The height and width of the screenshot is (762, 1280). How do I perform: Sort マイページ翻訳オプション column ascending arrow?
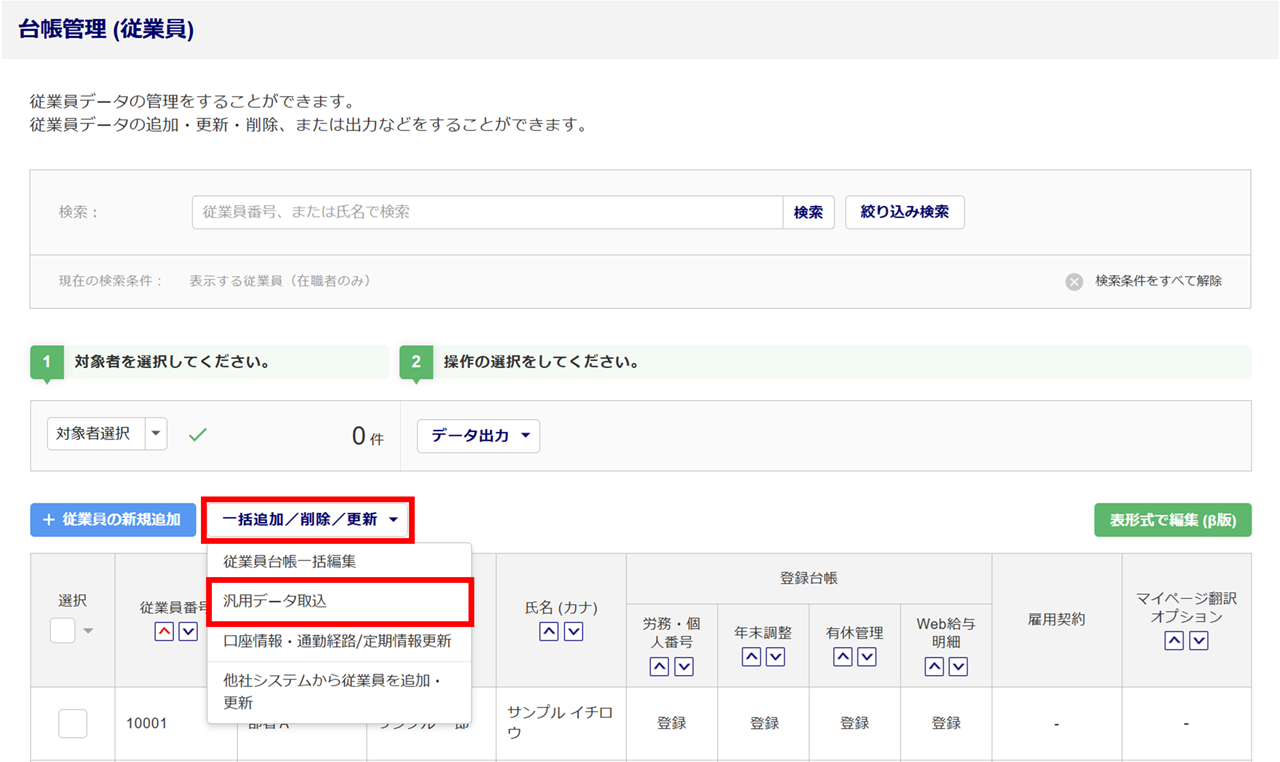click(x=1174, y=641)
